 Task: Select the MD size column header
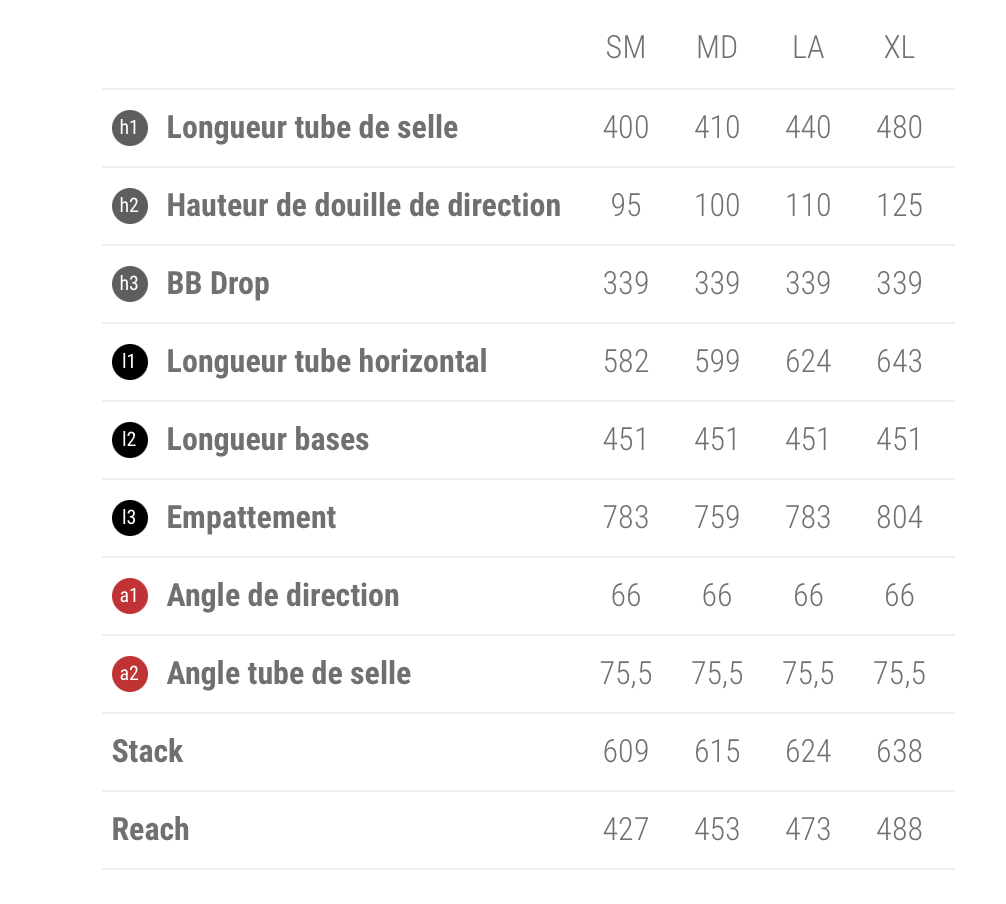click(717, 48)
